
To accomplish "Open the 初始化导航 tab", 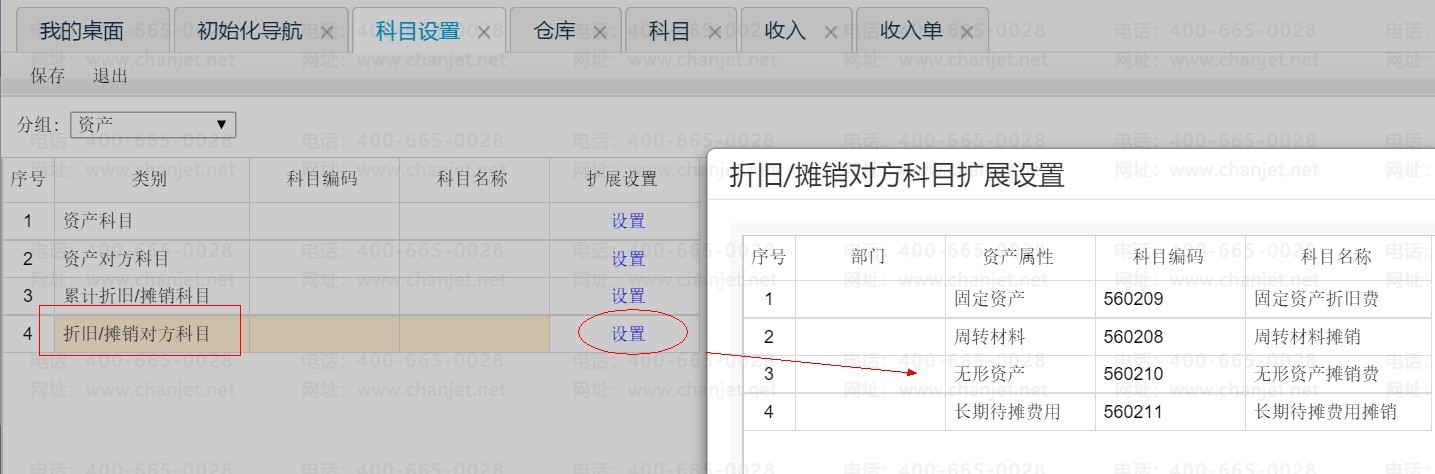I will [x=249, y=31].
